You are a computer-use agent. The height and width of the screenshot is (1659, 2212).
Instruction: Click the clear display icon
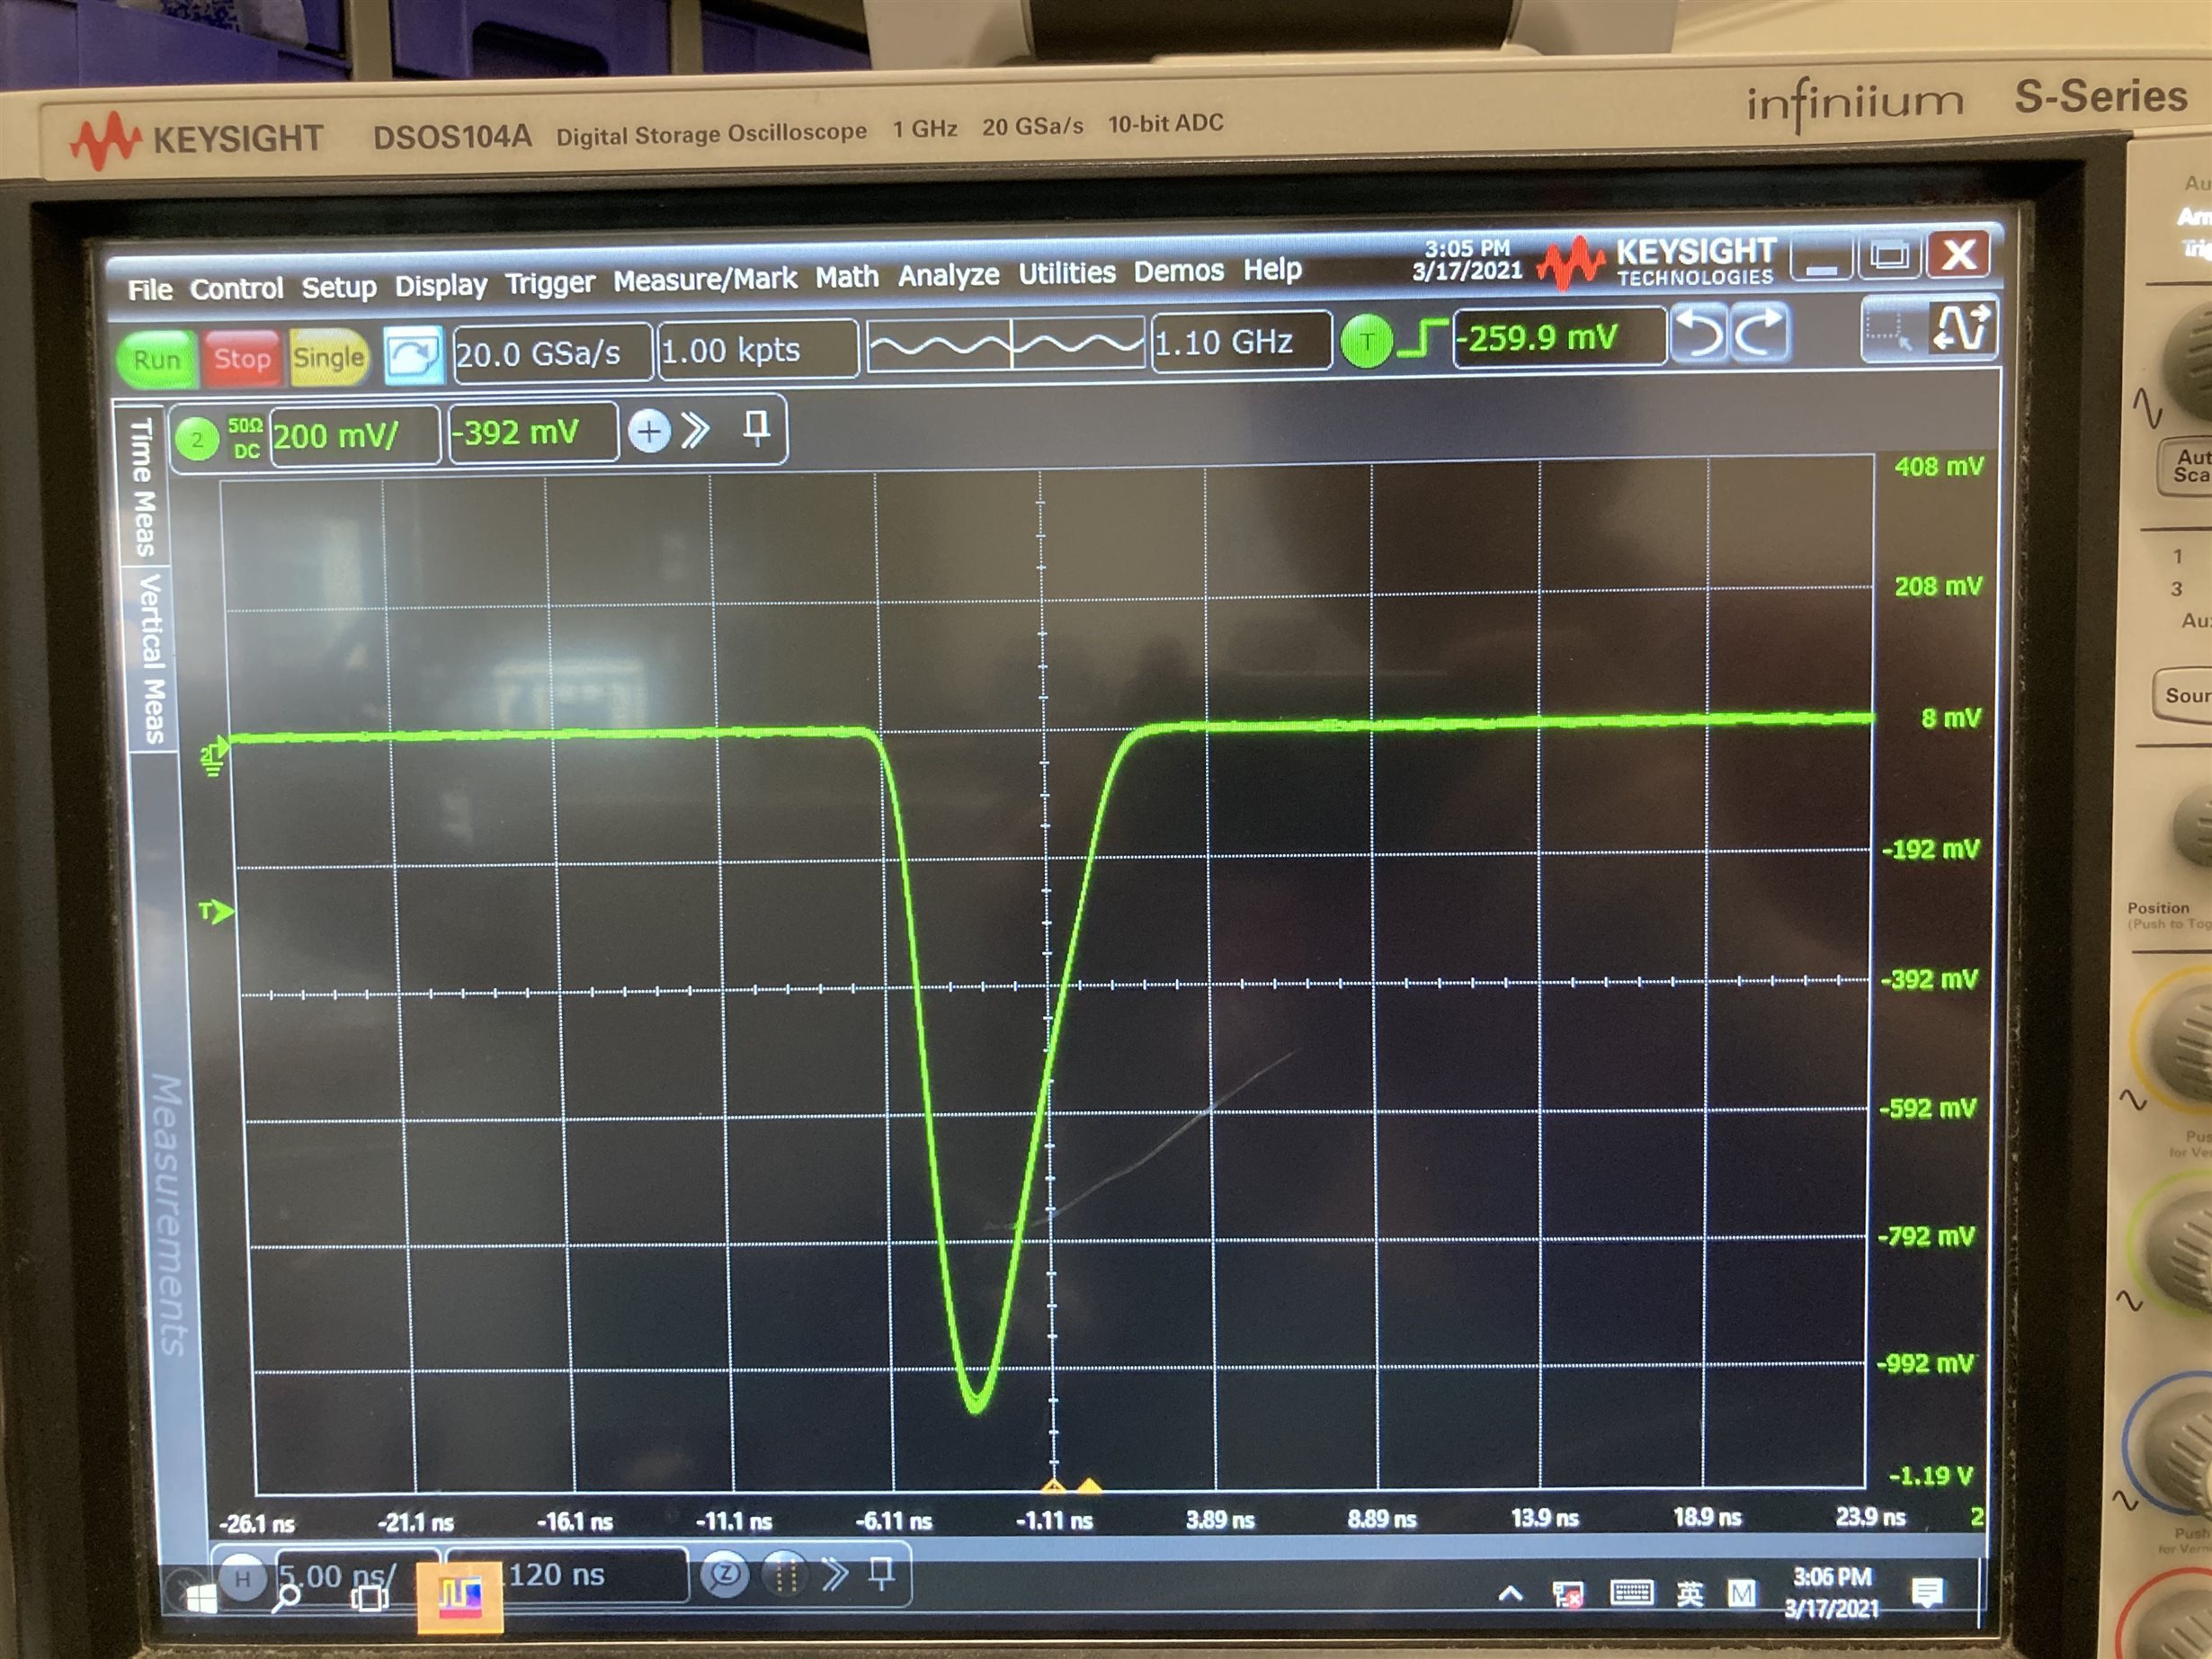412,354
